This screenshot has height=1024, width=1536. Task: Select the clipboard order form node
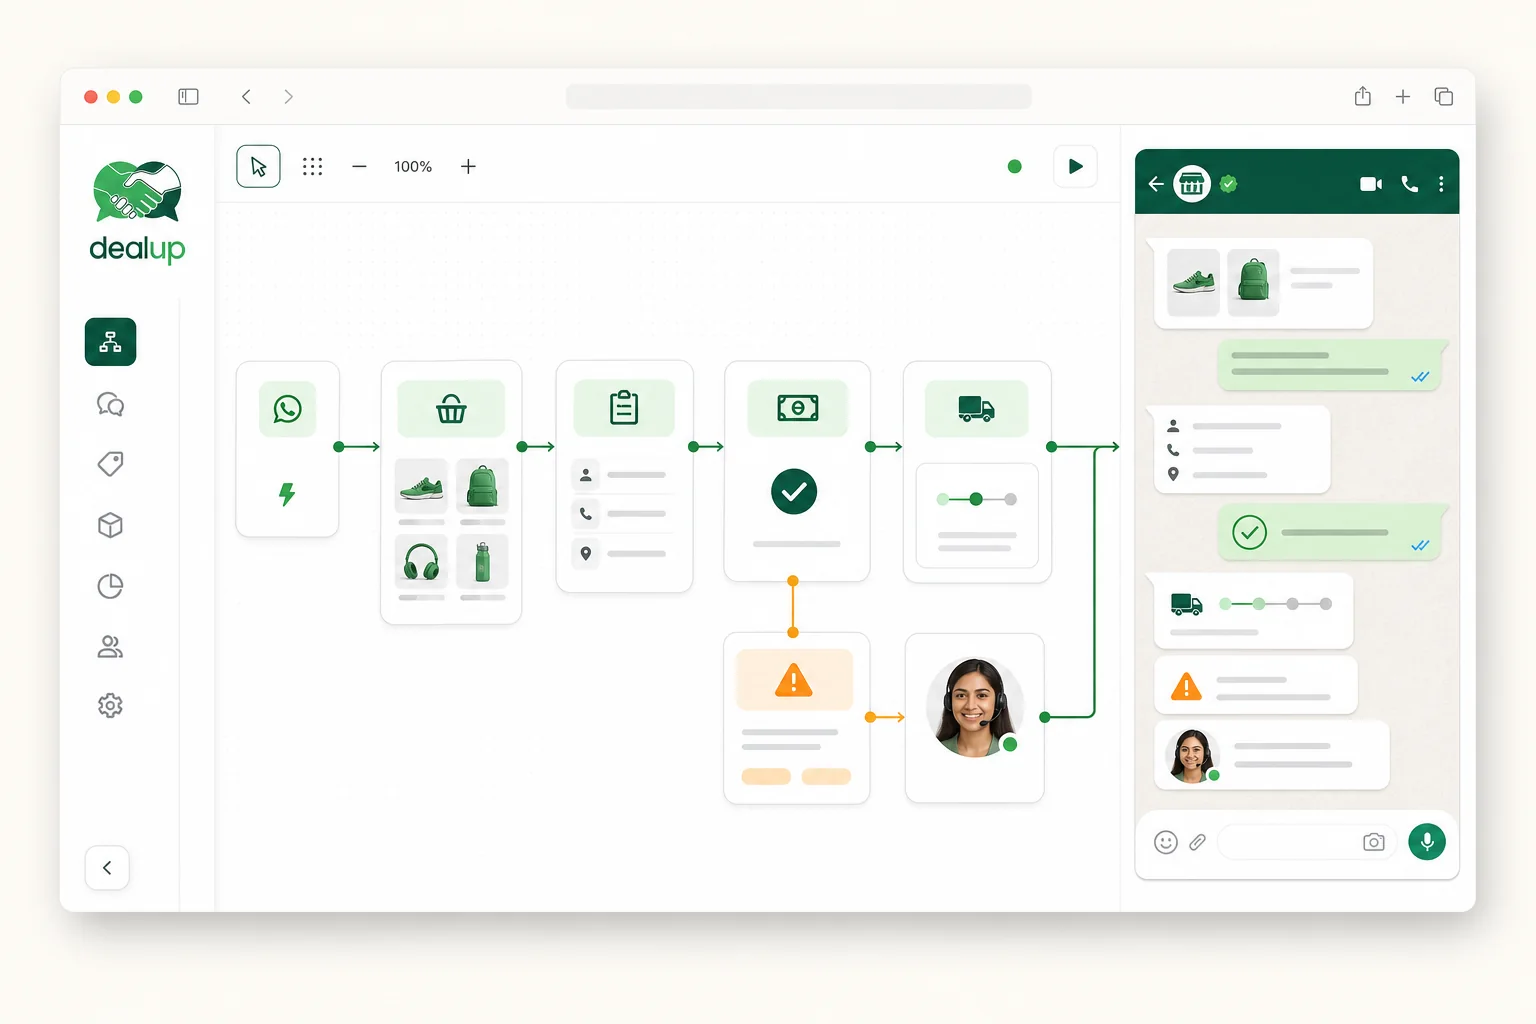[x=624, y=408]
